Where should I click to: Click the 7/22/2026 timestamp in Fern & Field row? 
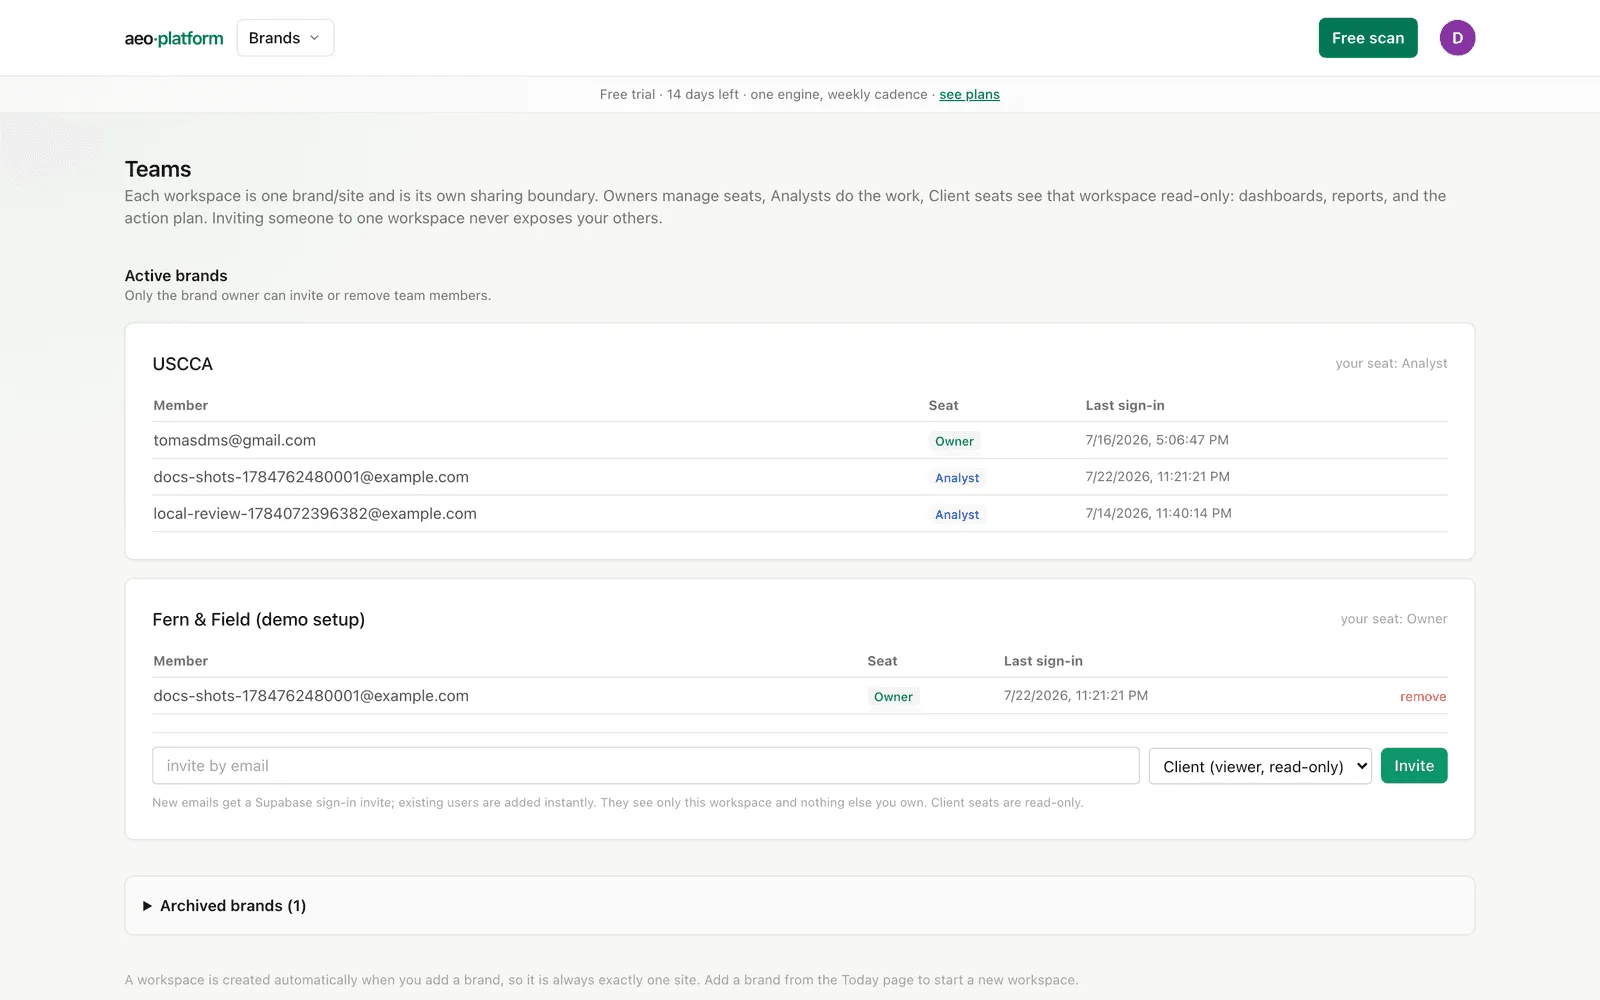click(x=1076, y=695)
